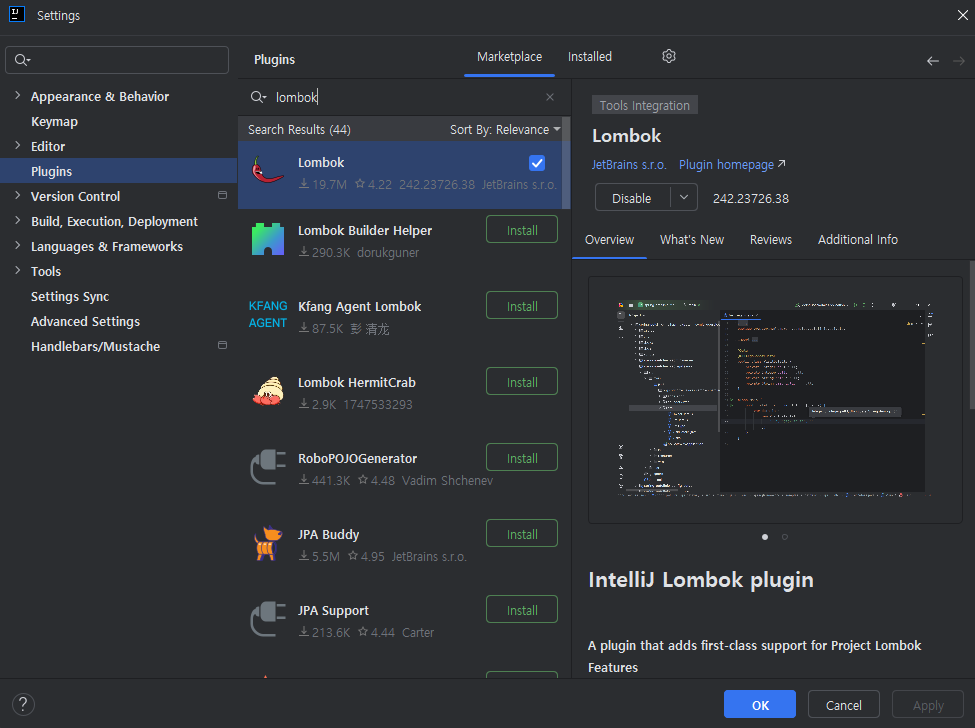Screen dimensions: 975x728
Task: Disable the Lombok plugin
Action: pos(632,198)
